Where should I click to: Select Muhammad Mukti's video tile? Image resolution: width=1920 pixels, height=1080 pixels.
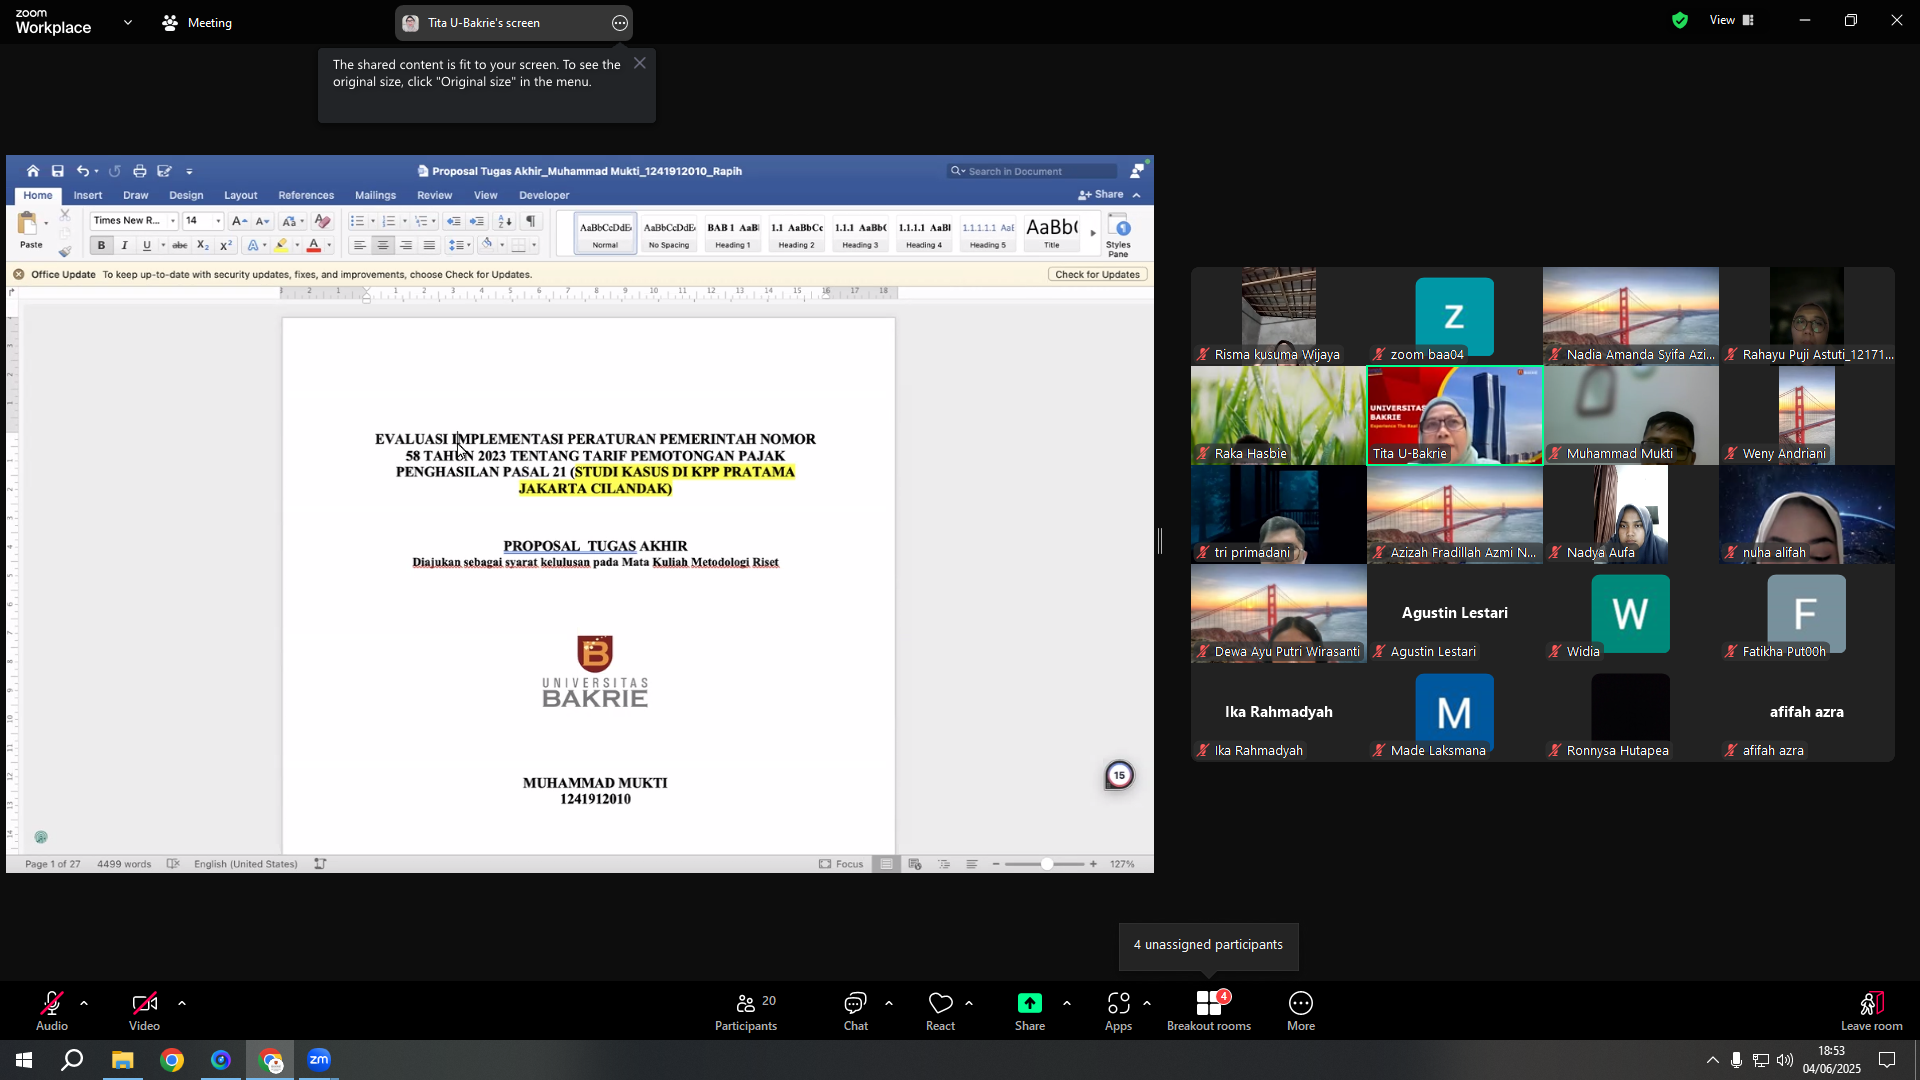tap(1631, 415)
